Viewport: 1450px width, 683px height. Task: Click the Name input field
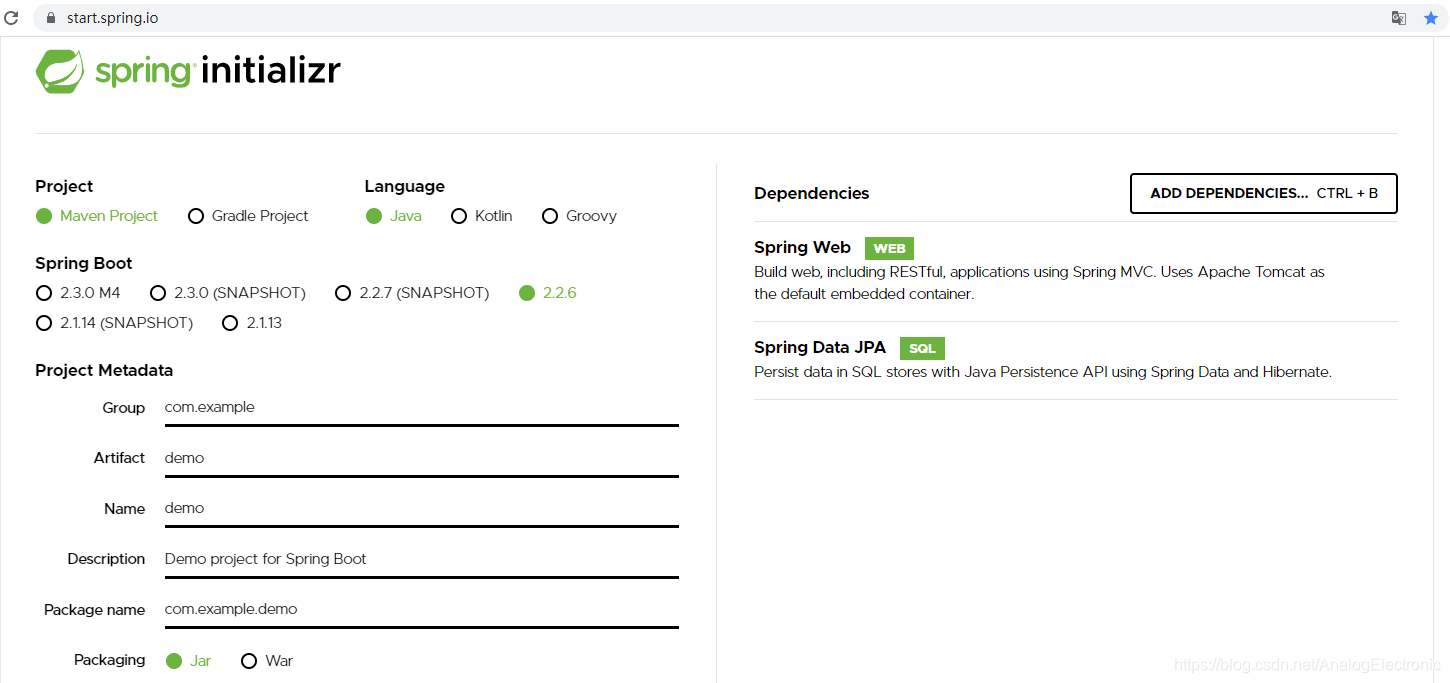421,508
